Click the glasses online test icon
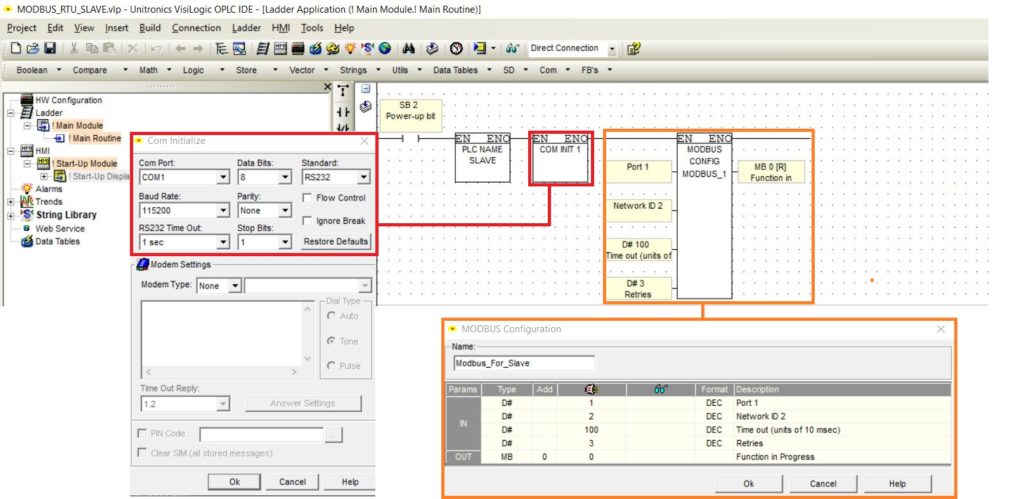1024x499 pixels. (512, 48)
